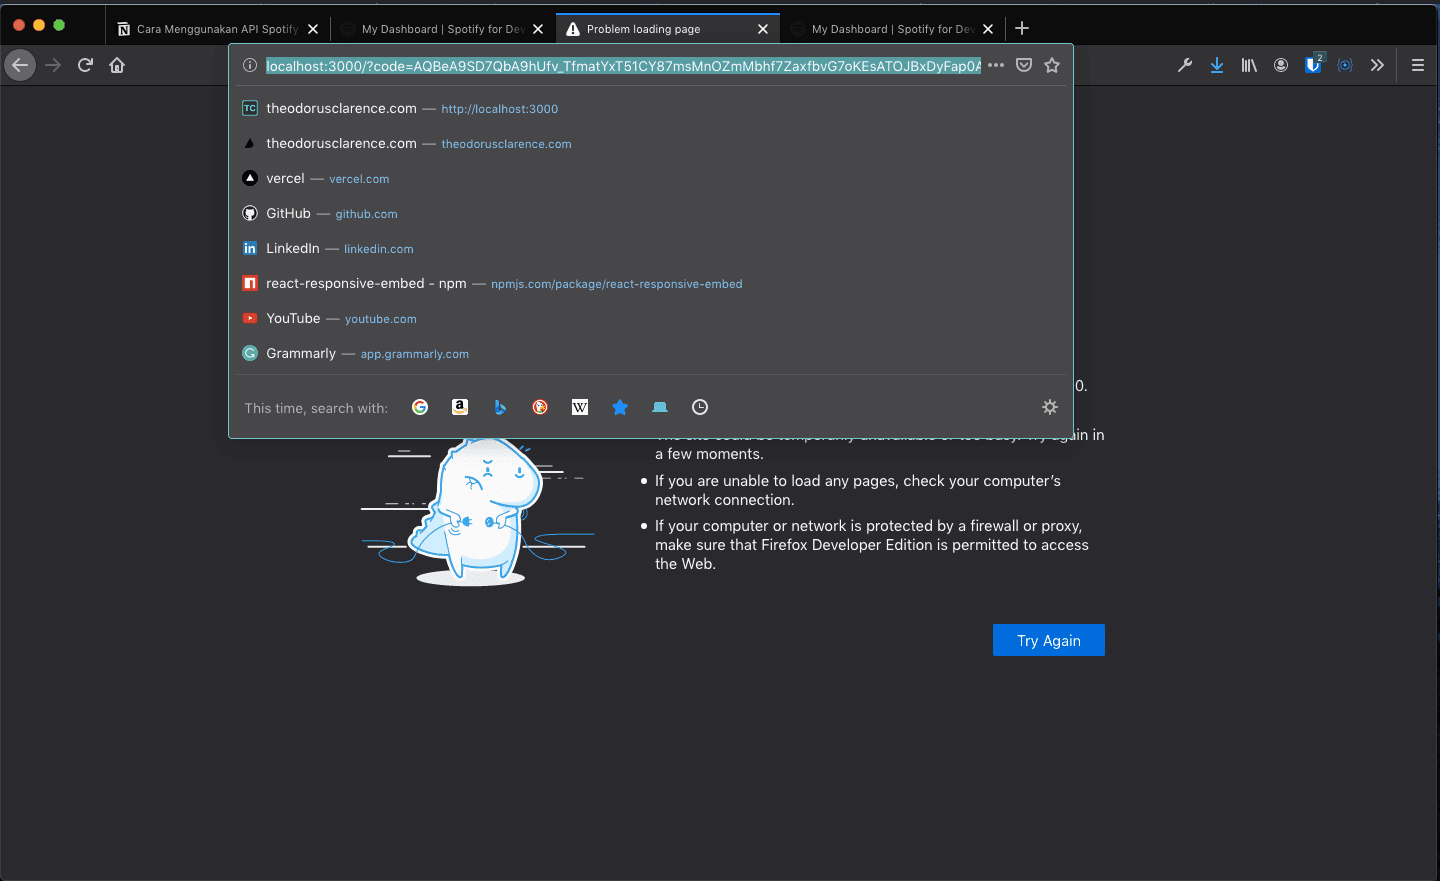Reload the current page

tap(85, 65)
